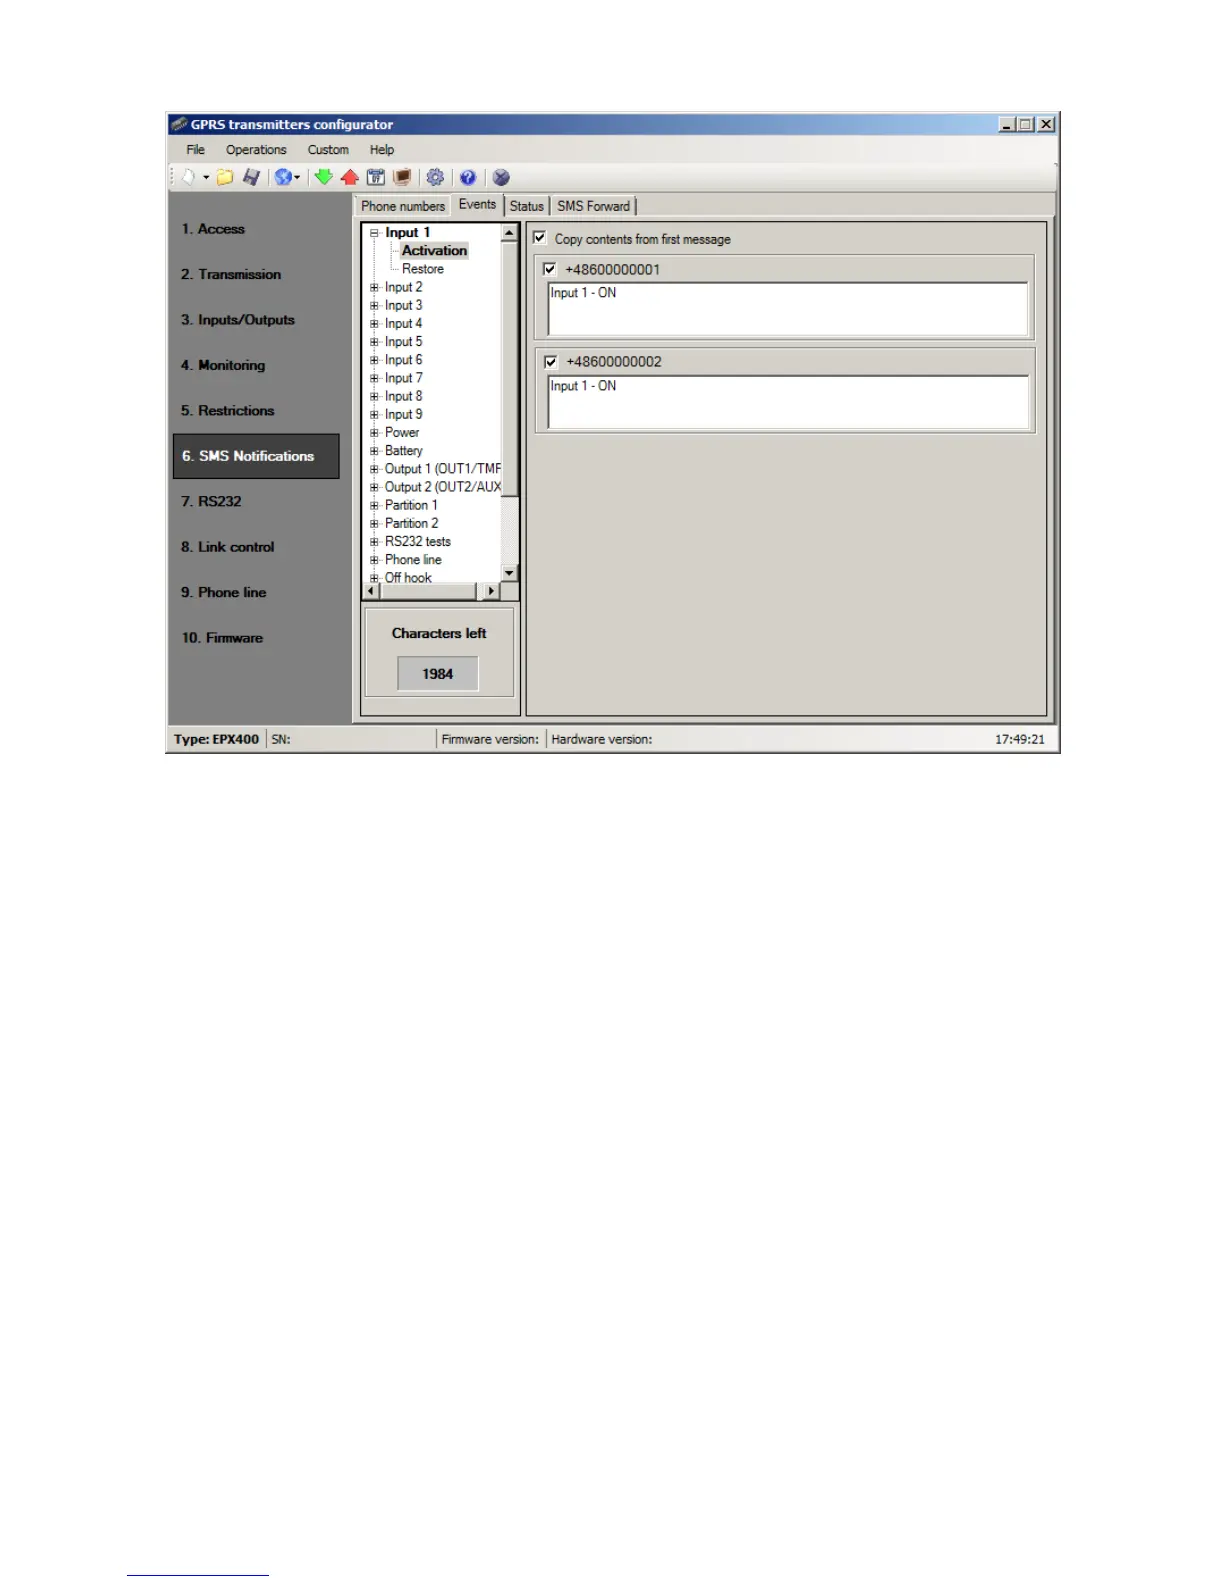Click the globe language icon
Image resolution: width=1224 pixels, height=1584 pixels.
click(283, 177)
